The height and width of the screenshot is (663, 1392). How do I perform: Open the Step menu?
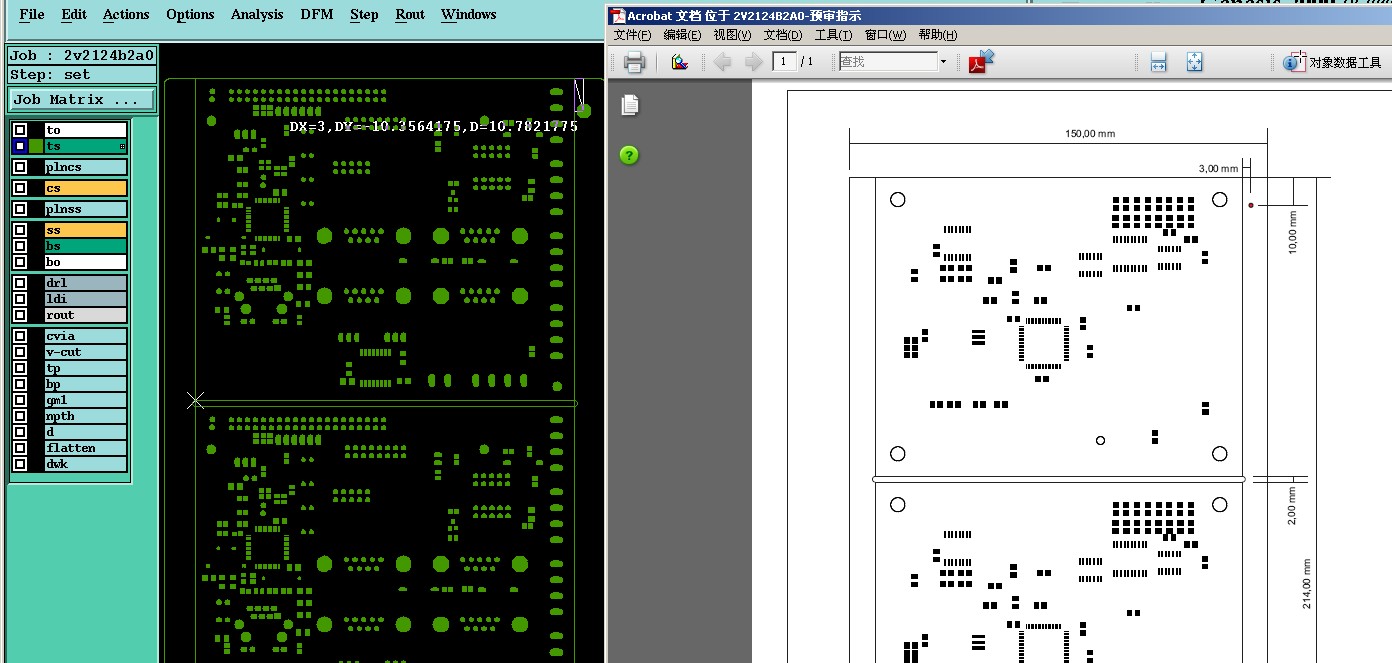pyautogui.click(x=364, y=14)
